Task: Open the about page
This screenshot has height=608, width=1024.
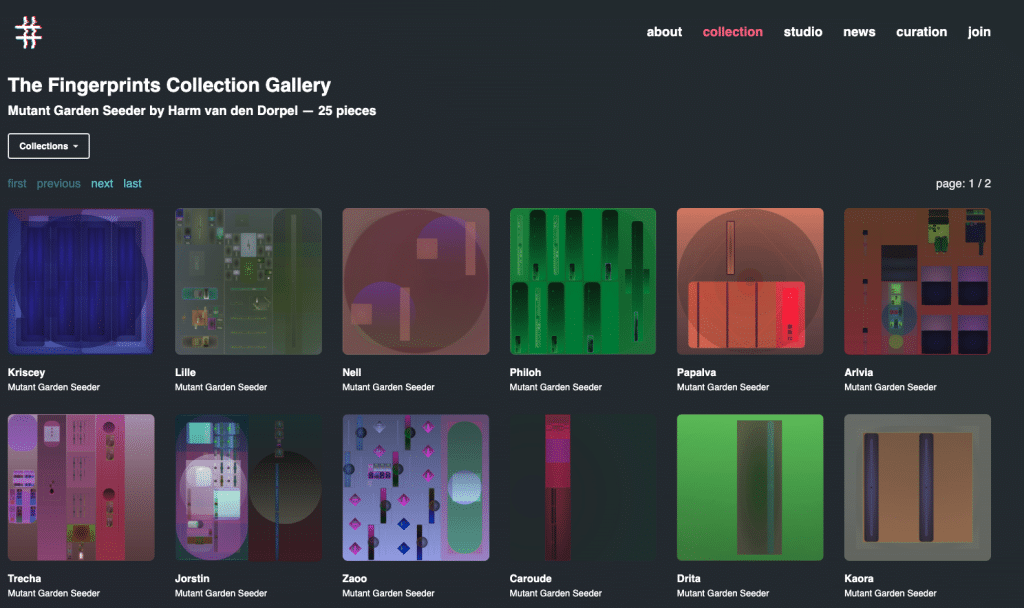Action: 664,32
